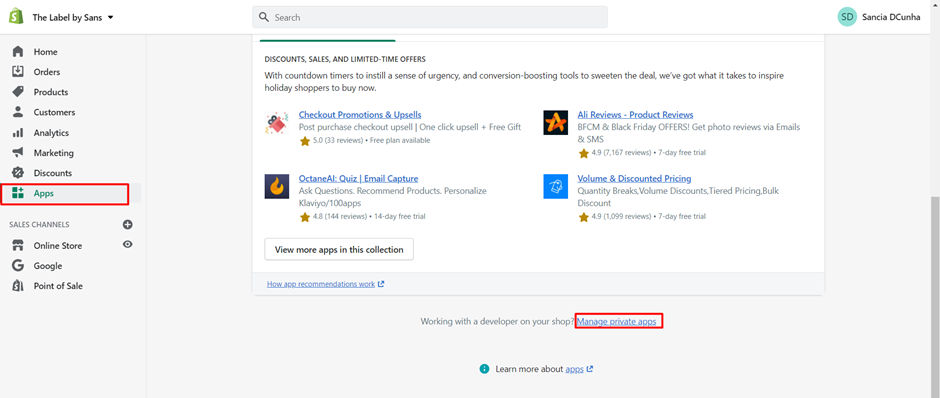
Task: Click the Google G channel icon
Action: [x=18, y=266]
